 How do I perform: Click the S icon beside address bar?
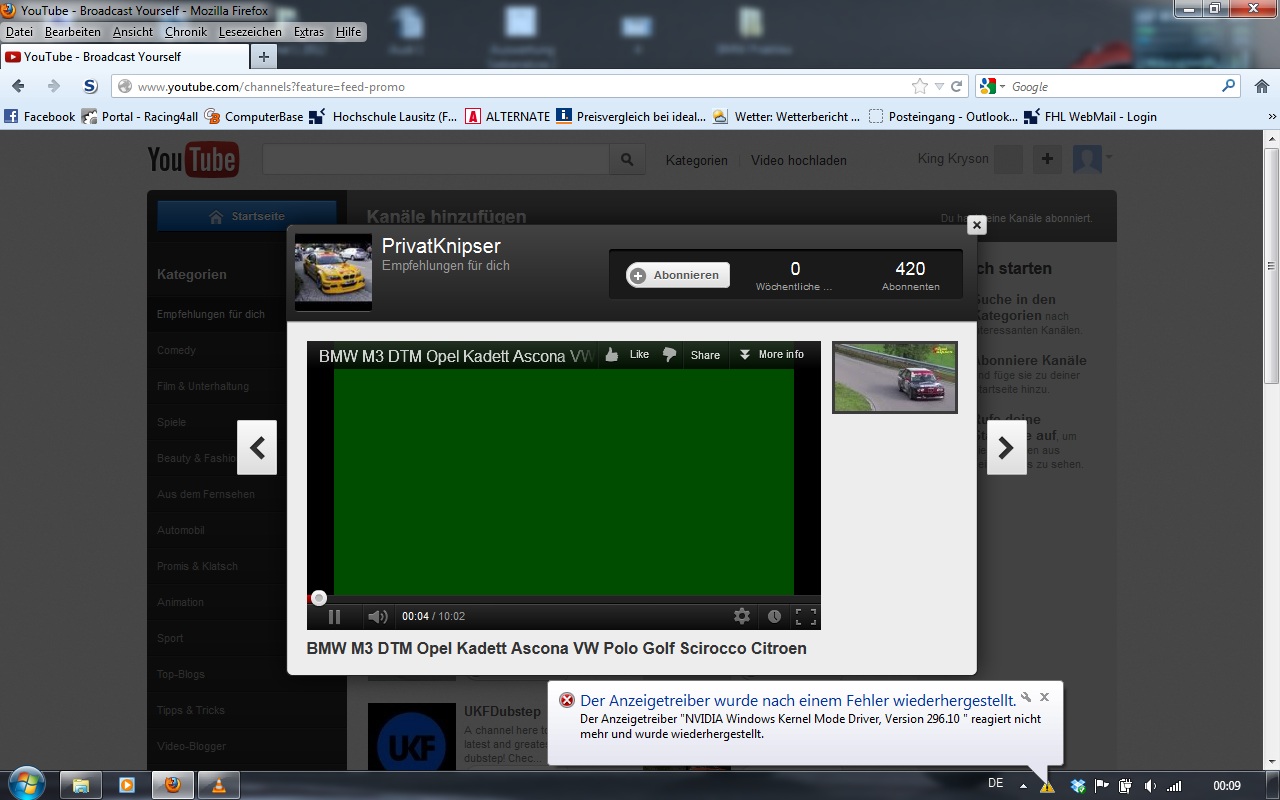tap(90, 86)
